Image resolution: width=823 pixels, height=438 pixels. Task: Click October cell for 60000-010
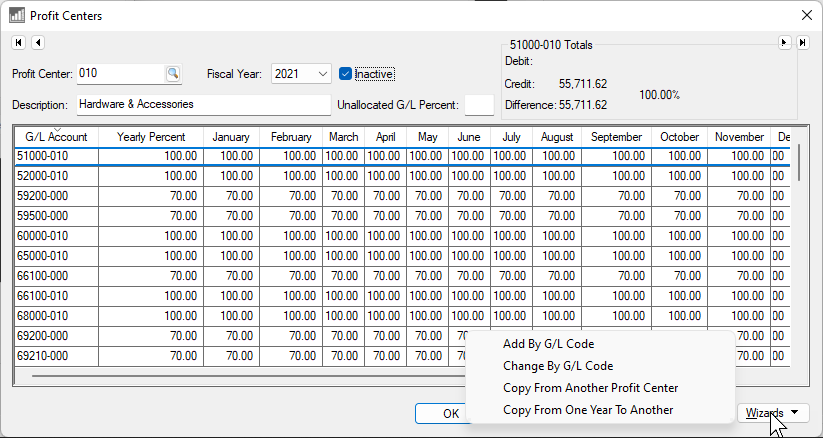(680, 236)
